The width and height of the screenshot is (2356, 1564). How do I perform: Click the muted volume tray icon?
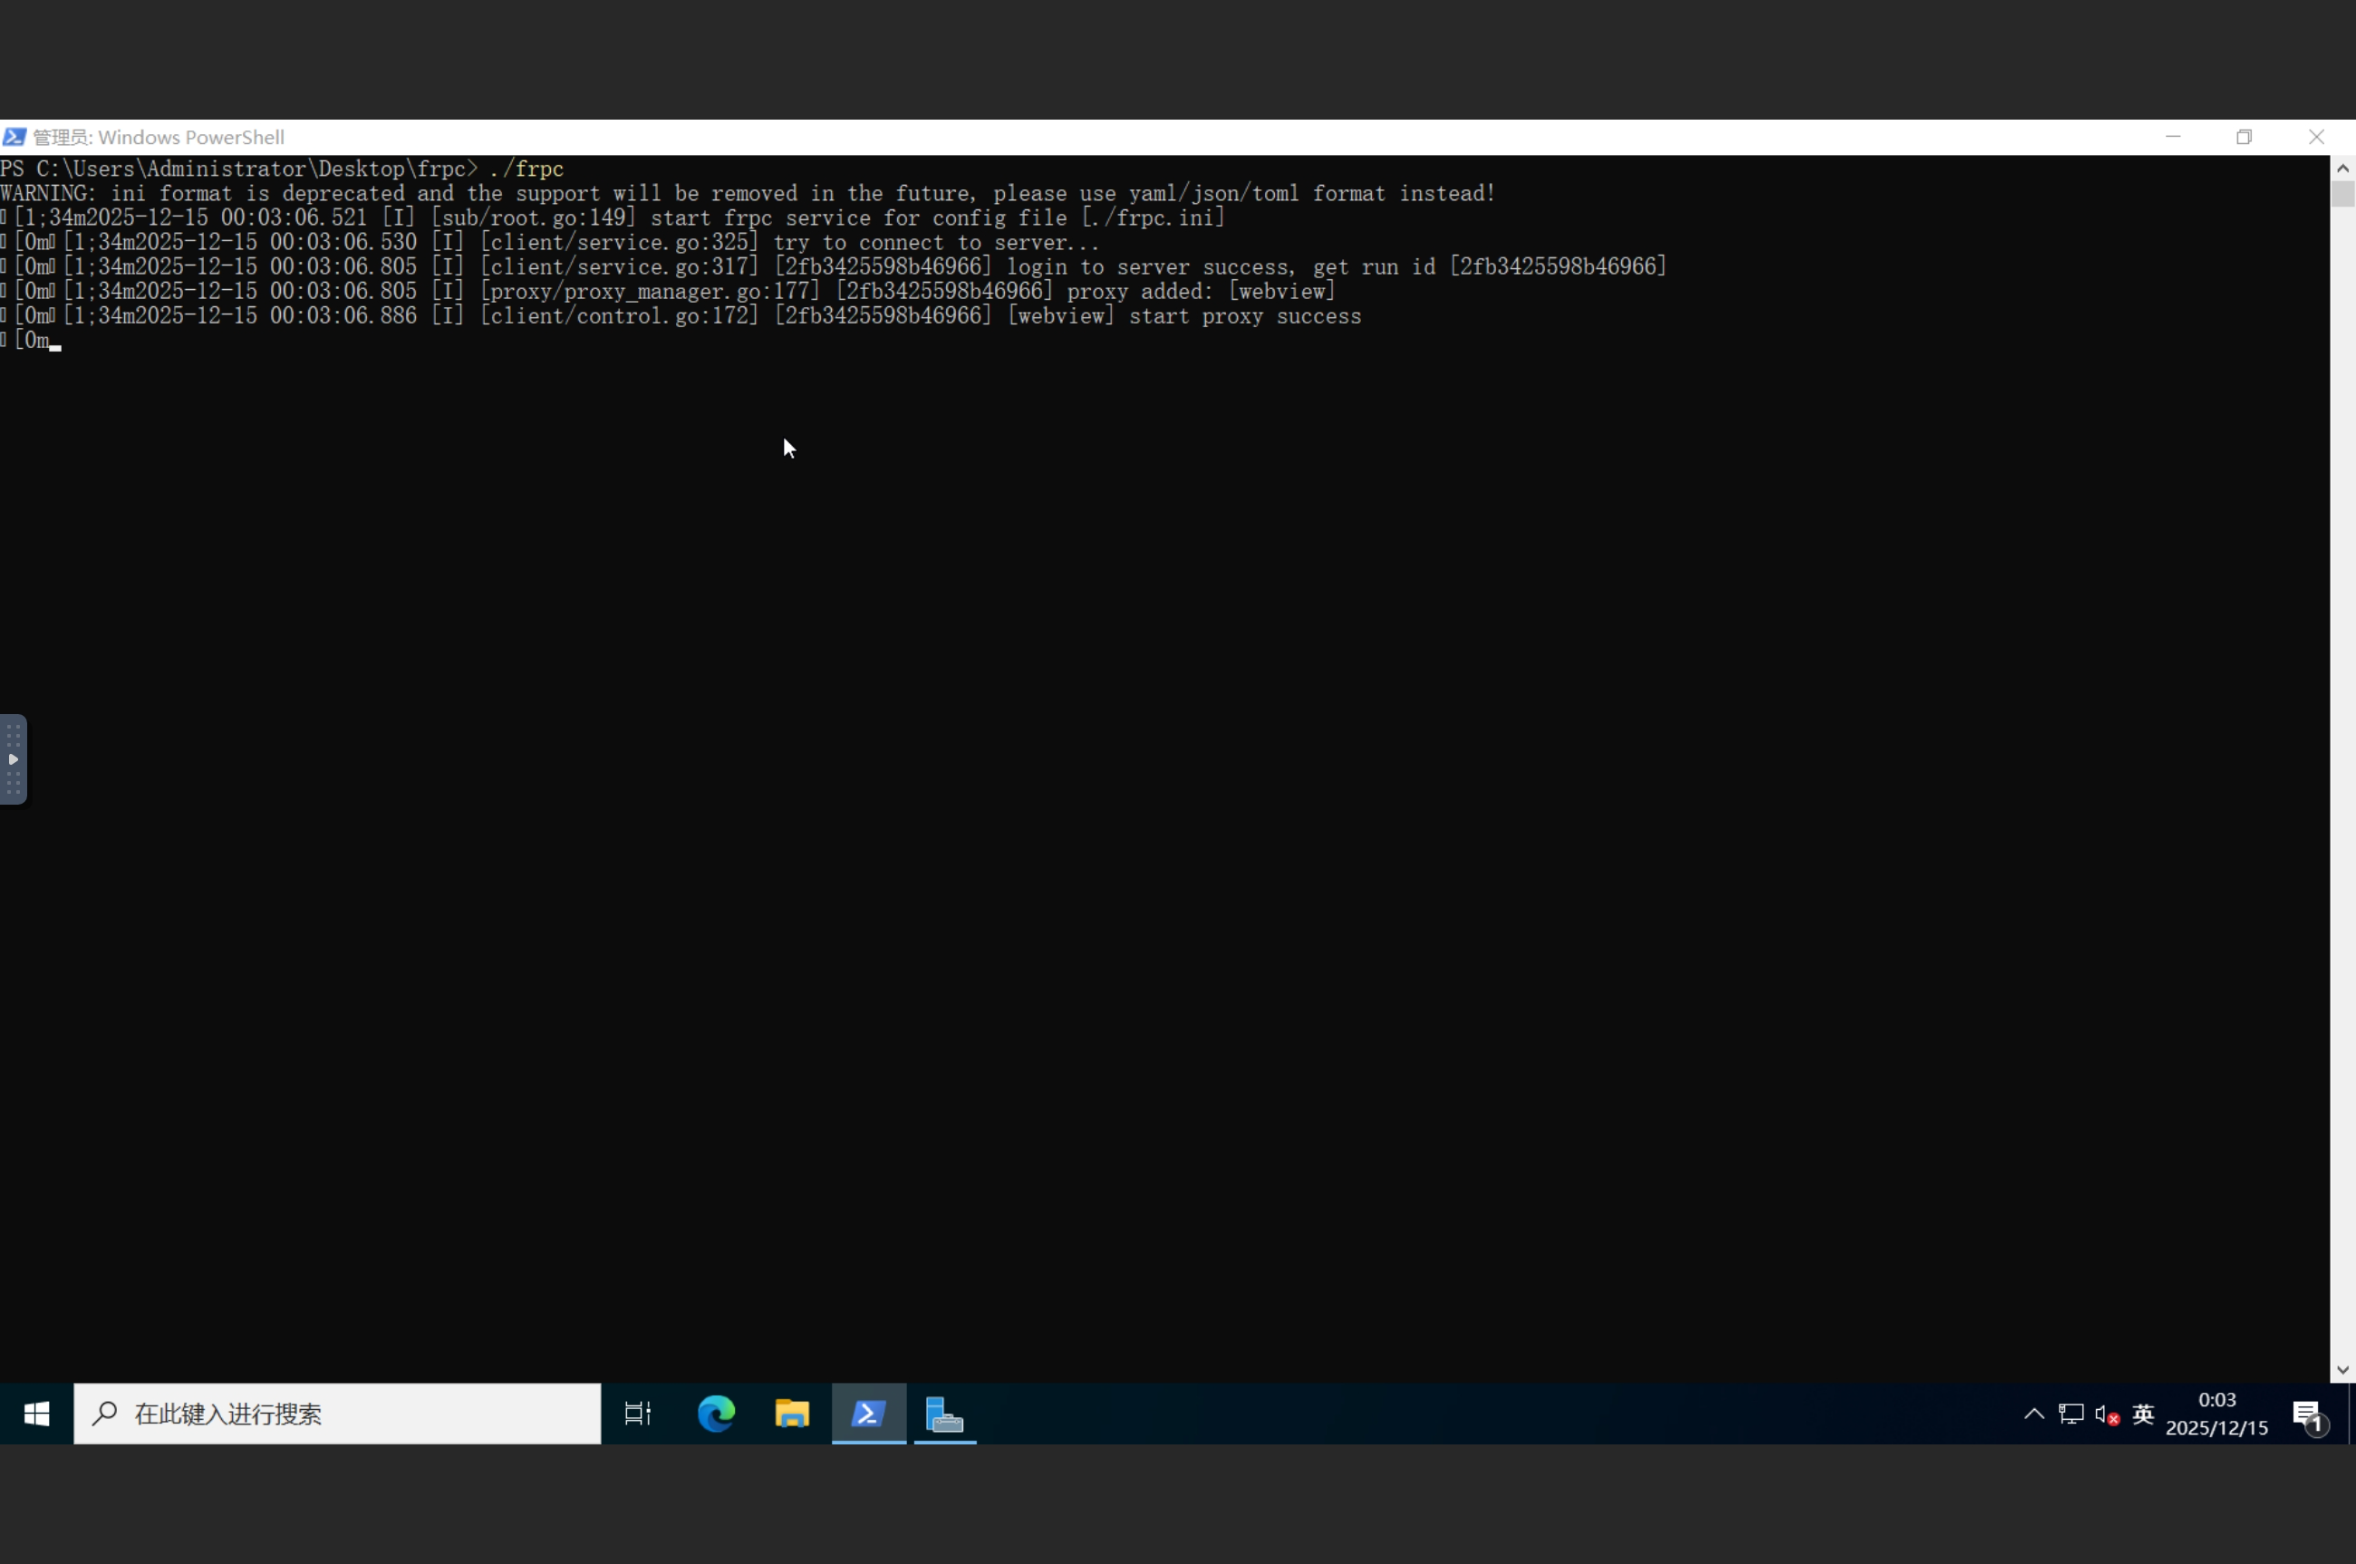tap(2107, 1414)
